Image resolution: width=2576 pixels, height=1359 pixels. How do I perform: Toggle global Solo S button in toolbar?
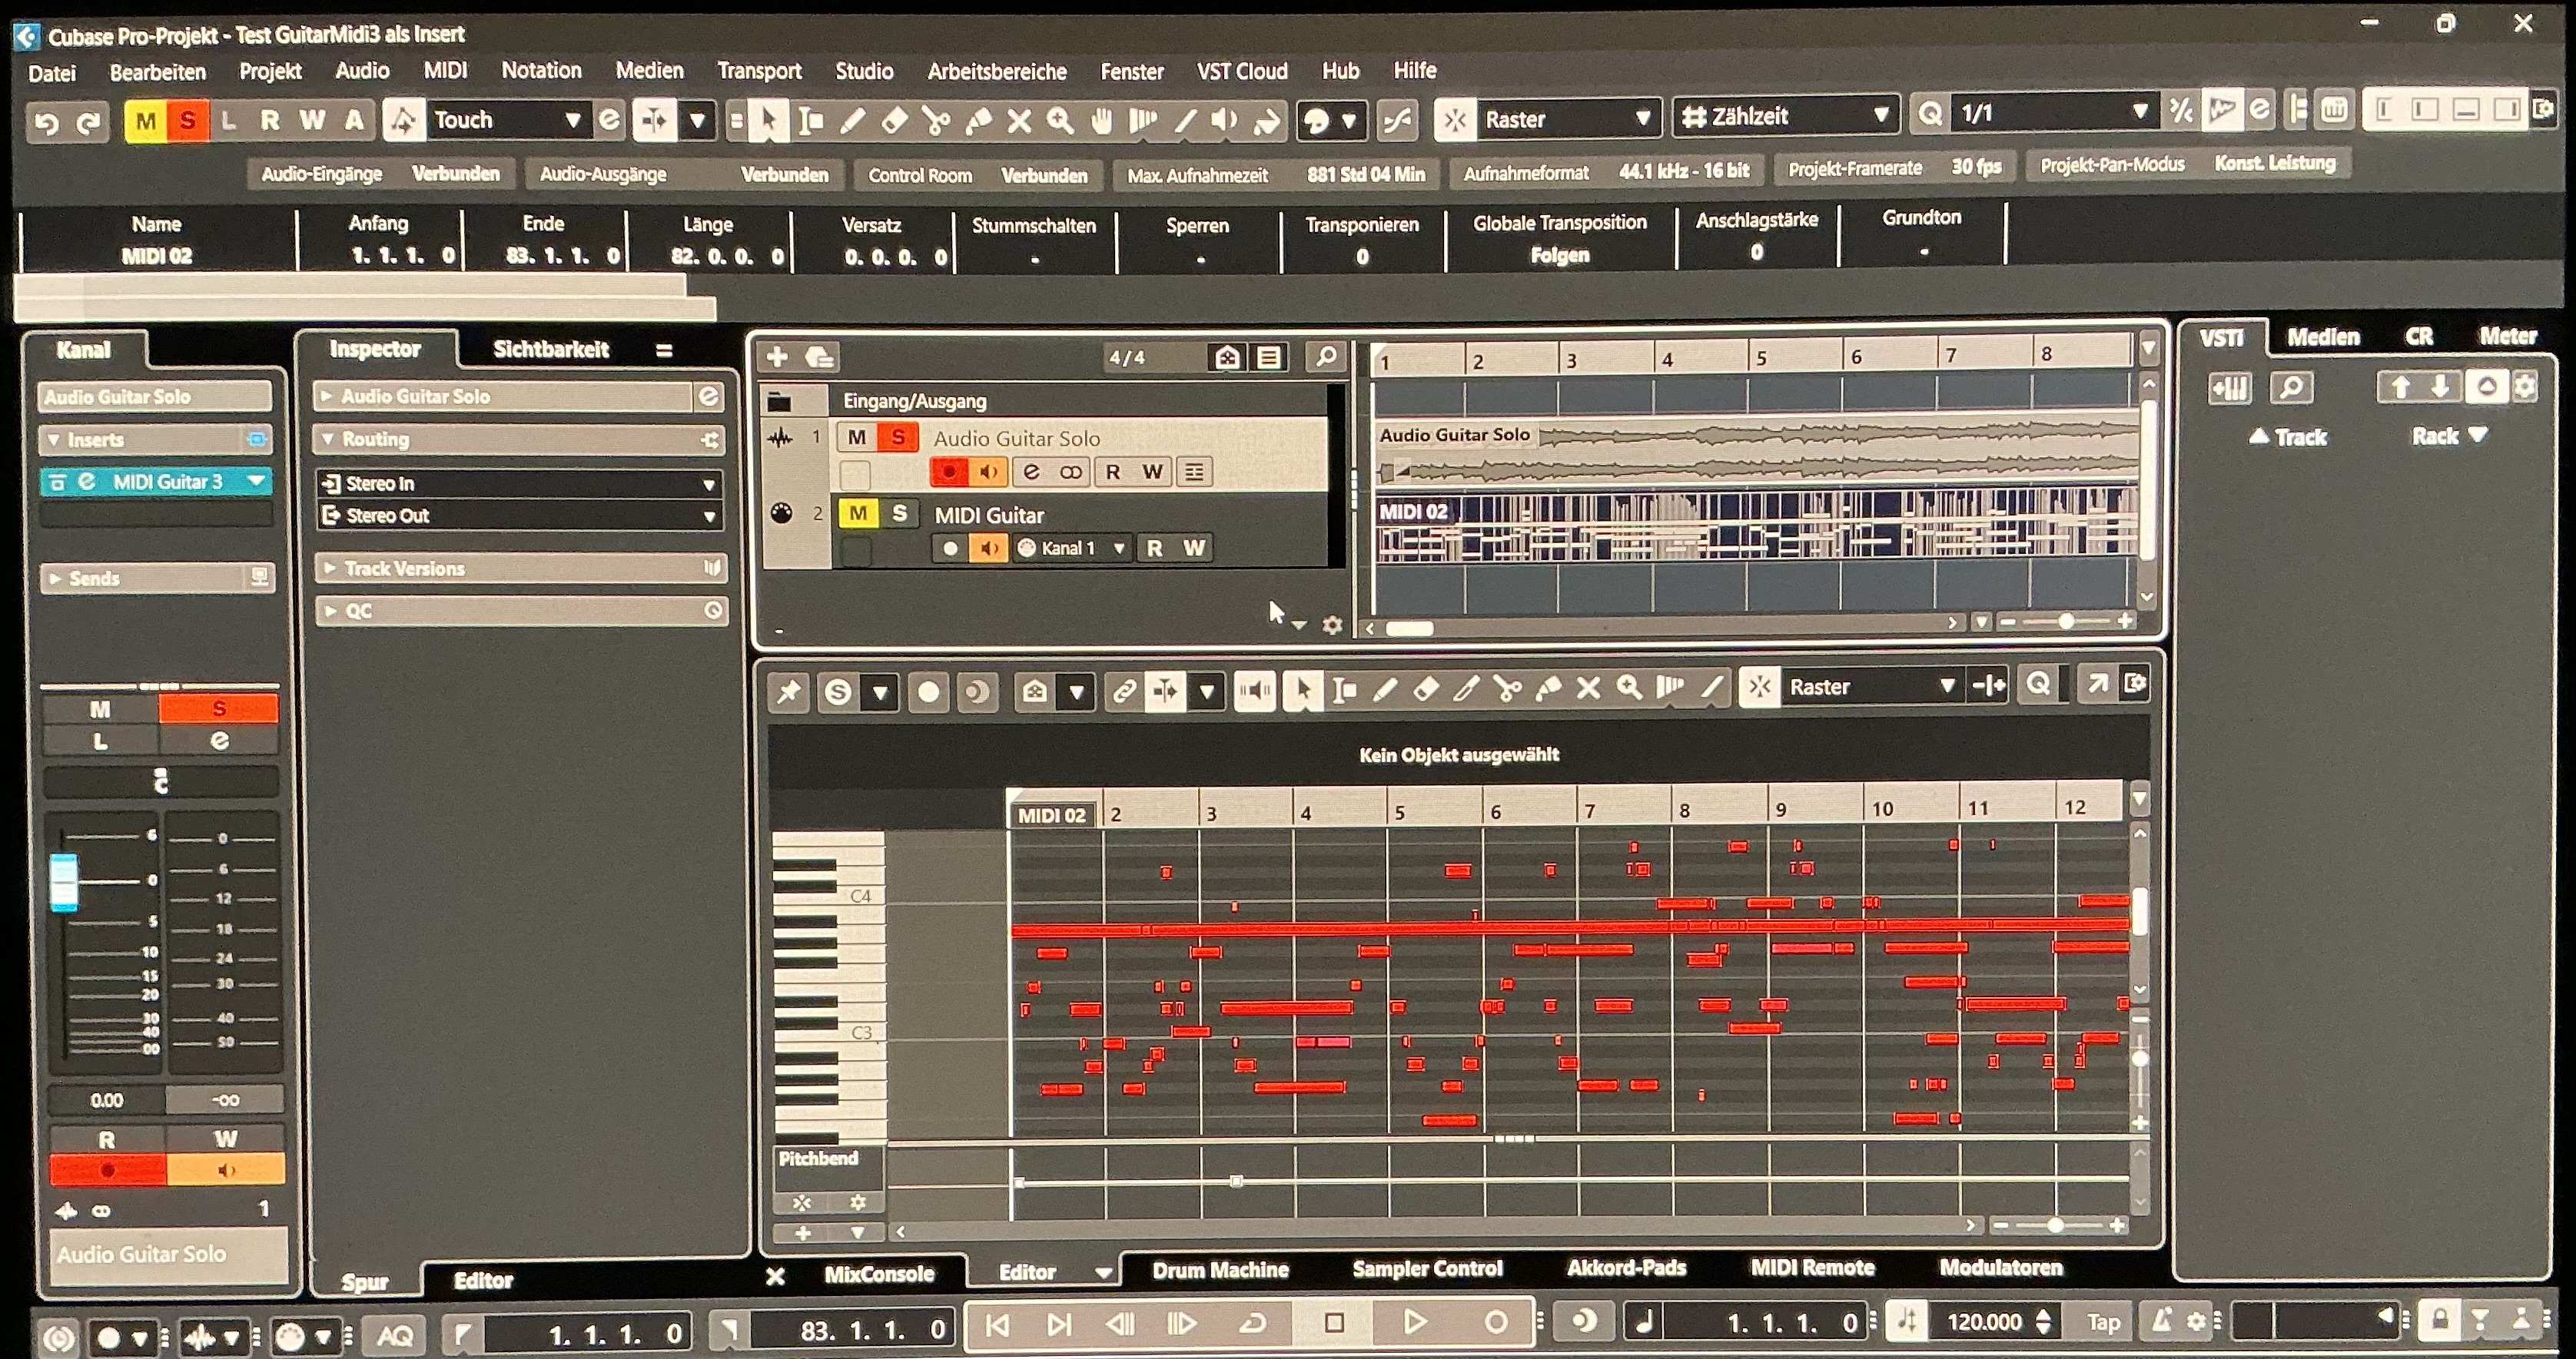point(187,121)
